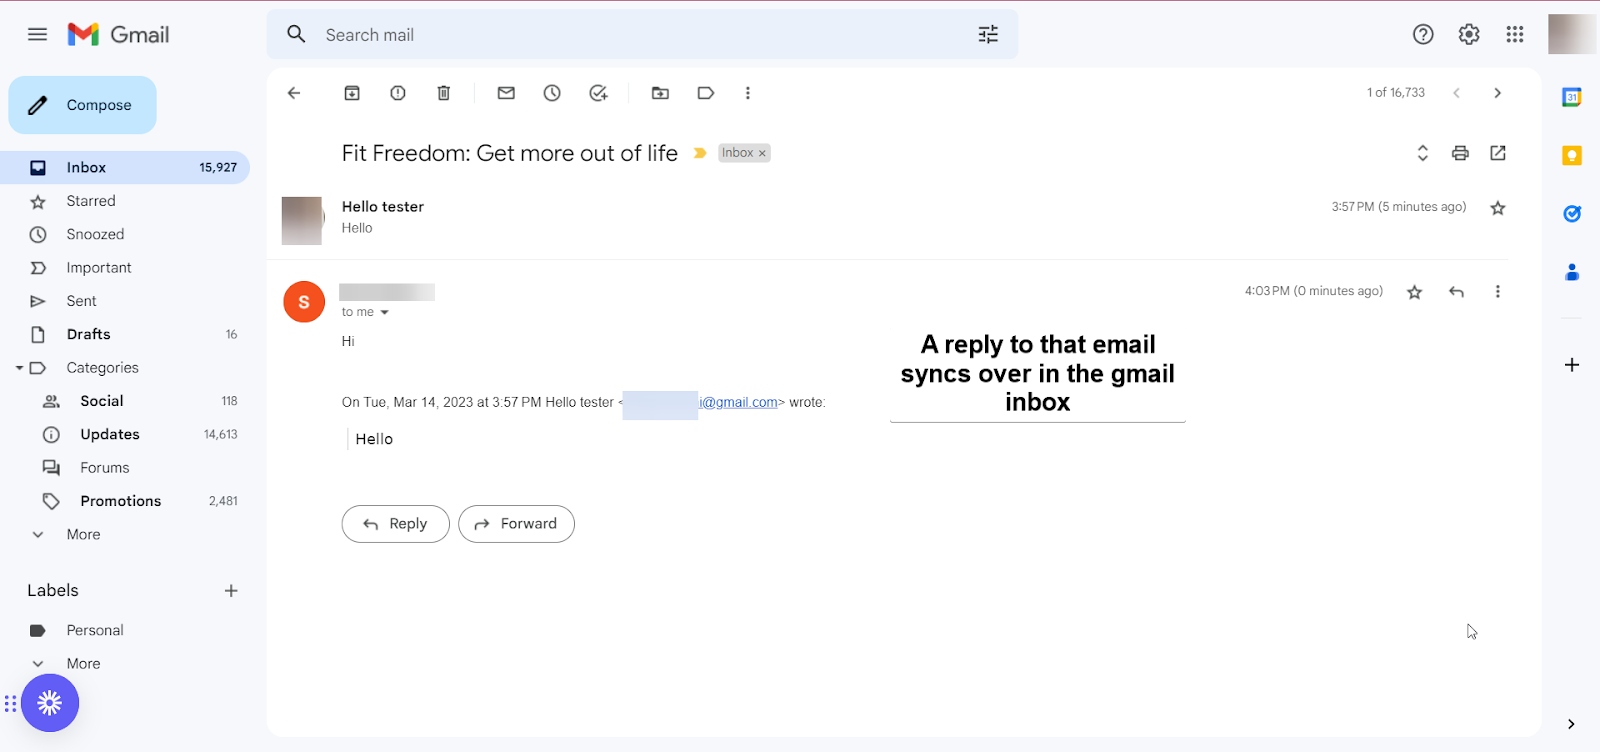Remove the Inbox label tag

tap(762, 153)
